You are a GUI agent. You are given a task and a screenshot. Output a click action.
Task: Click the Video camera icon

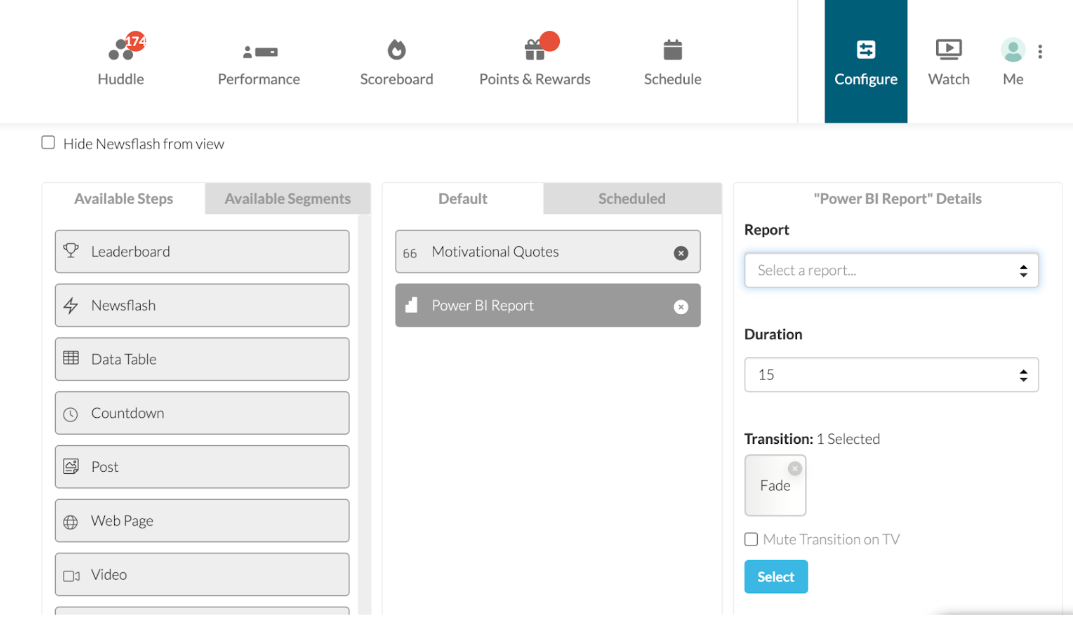point(71,576)
